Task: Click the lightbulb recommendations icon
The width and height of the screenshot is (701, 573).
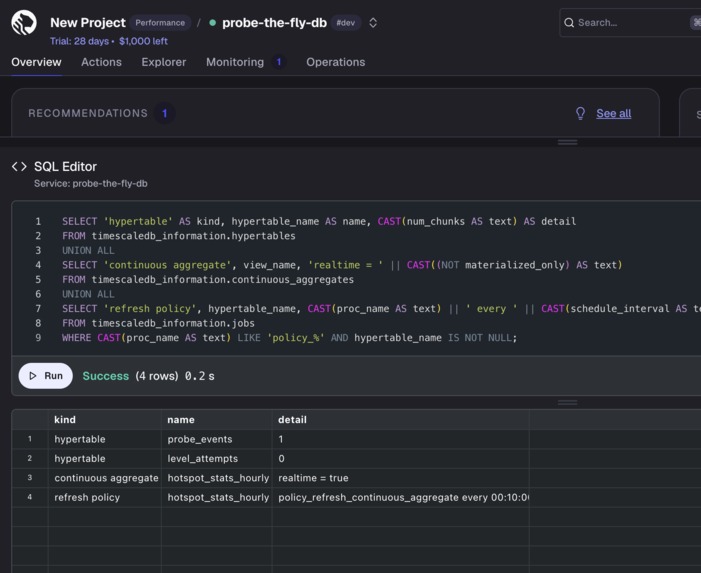Action: click(580, 114)
